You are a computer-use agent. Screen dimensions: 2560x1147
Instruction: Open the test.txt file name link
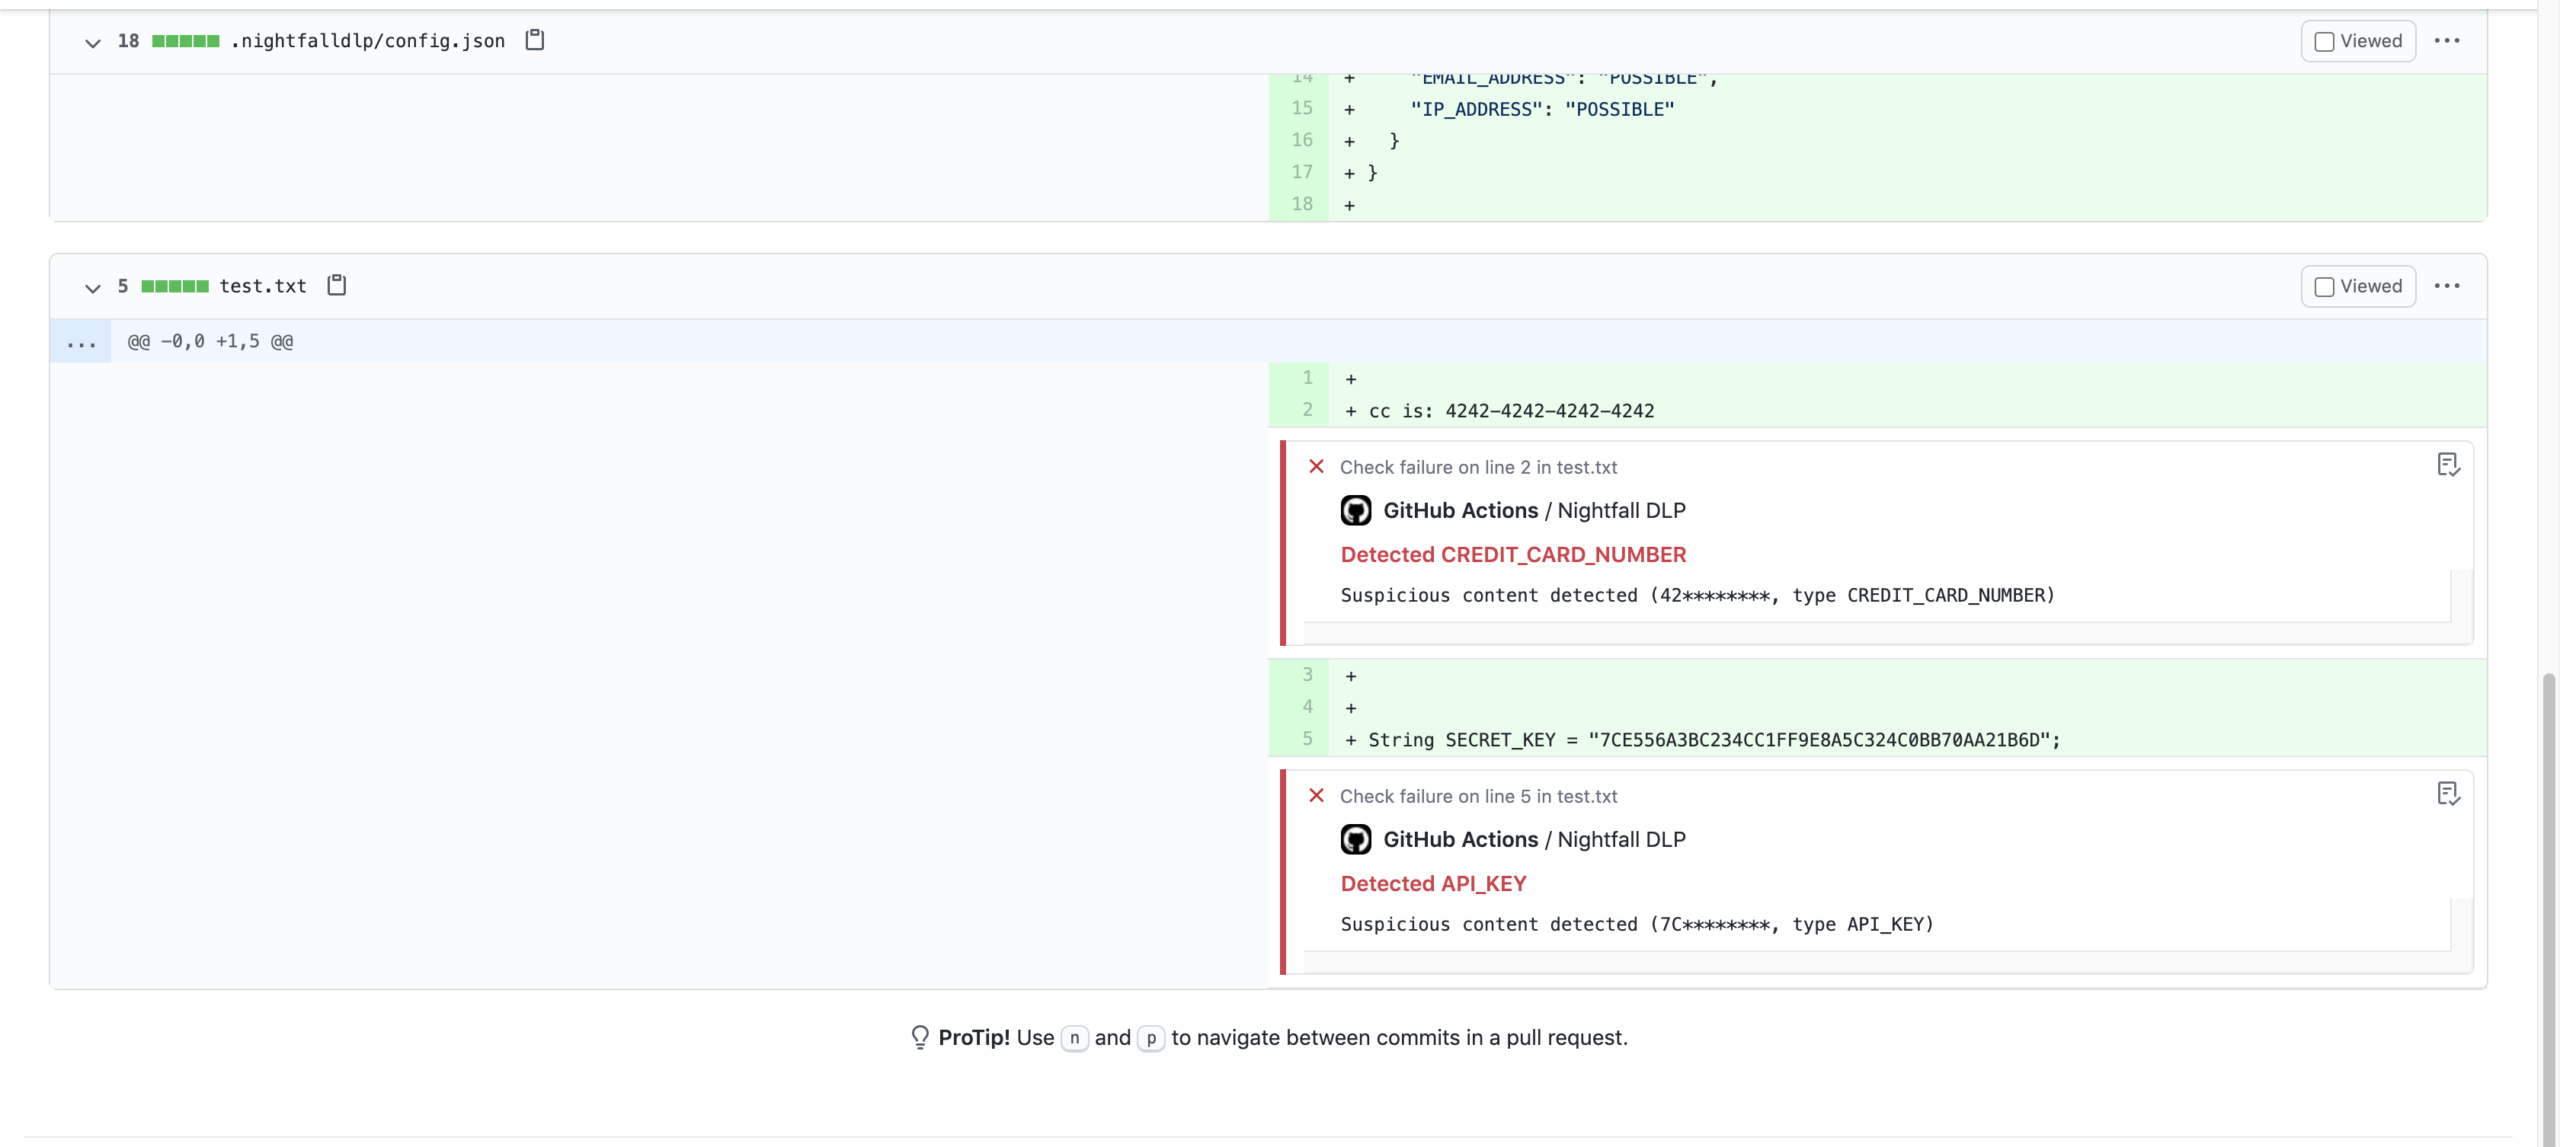[x=262, y=286]
